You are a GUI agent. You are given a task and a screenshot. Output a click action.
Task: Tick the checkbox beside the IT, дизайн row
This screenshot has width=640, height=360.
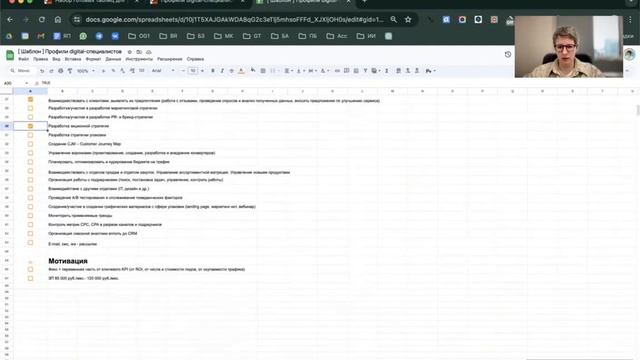tap(30, 189)
